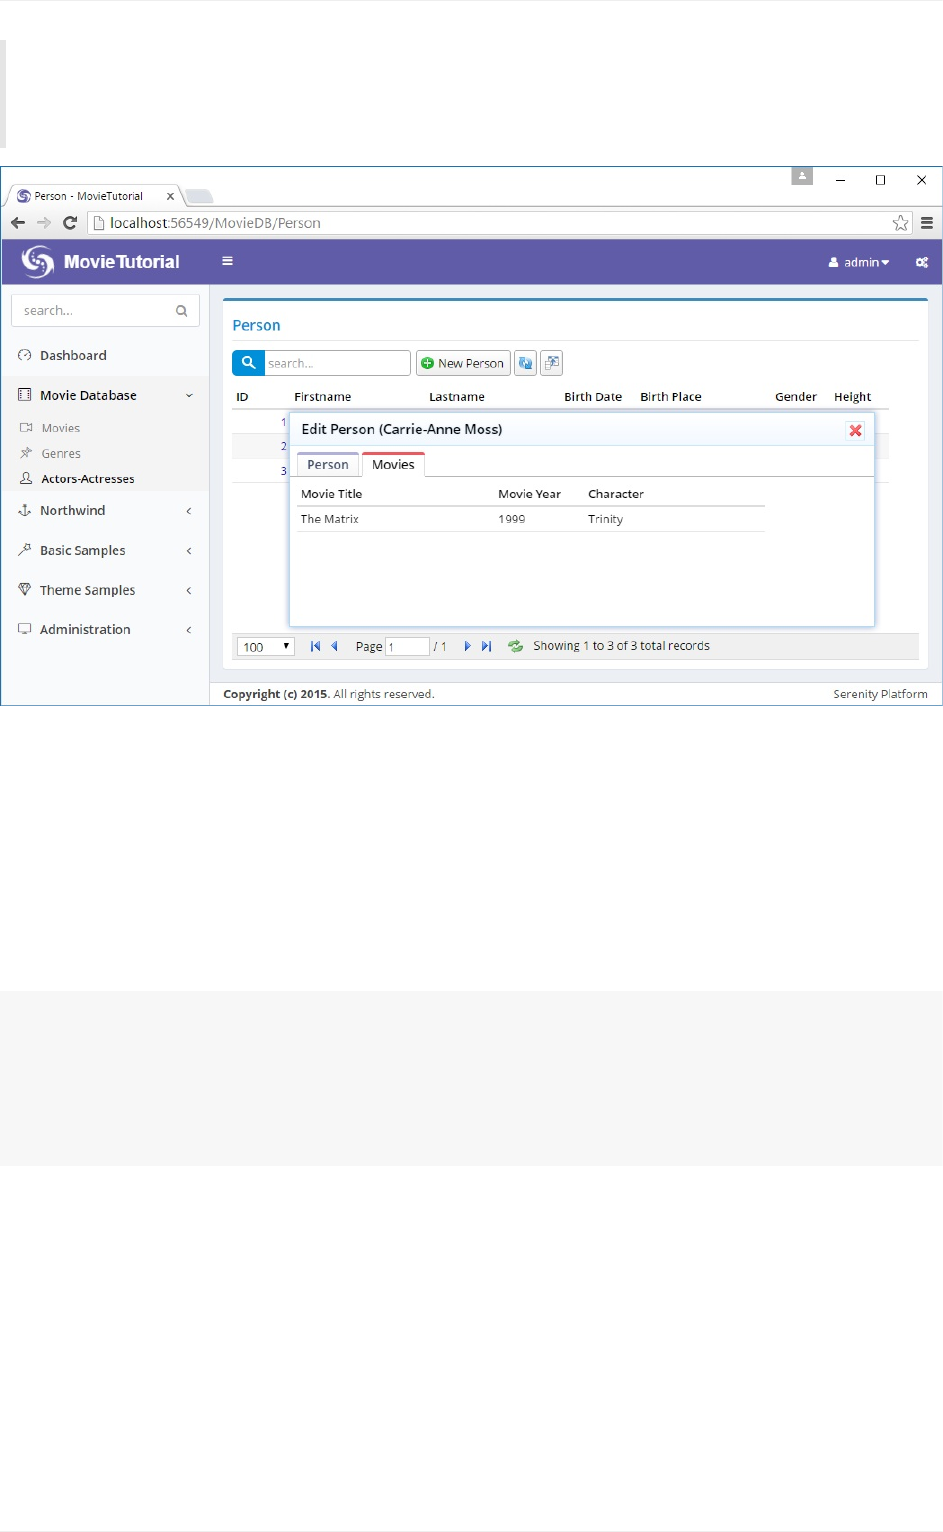This screenshot has height=1532, width=943.
Task: Focus the Person grid search box
Action: (x=337, y=363)
